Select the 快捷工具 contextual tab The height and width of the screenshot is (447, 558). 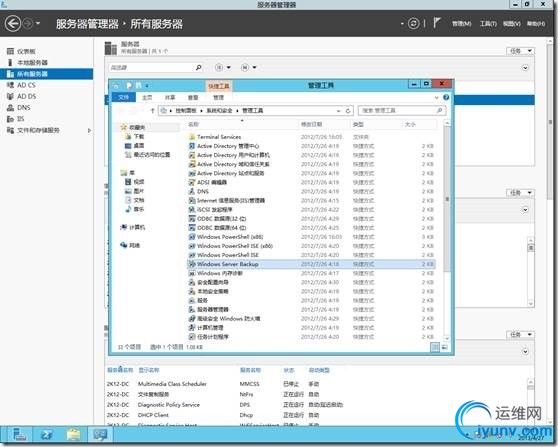click(219, 86)
